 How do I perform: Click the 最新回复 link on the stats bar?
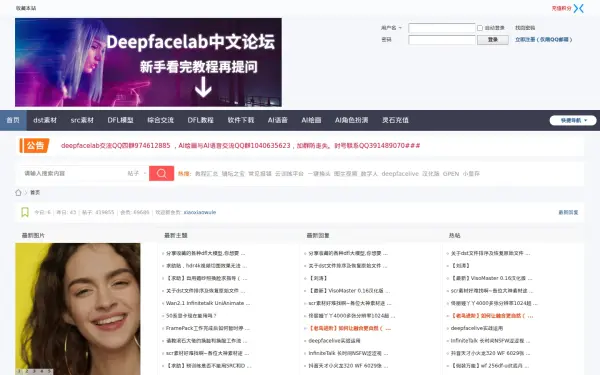(568, 212)
